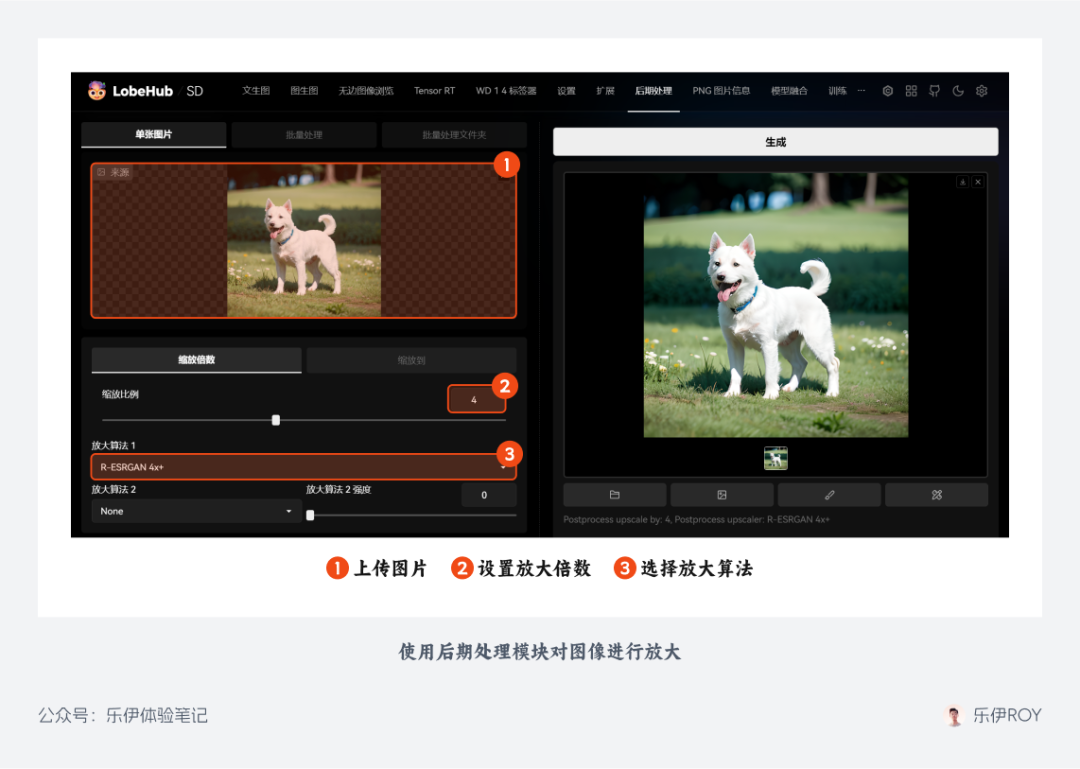The image size is (1080, 769).
Task: Switch to the 缩放到 mode tab
Action: pos(411,360)
